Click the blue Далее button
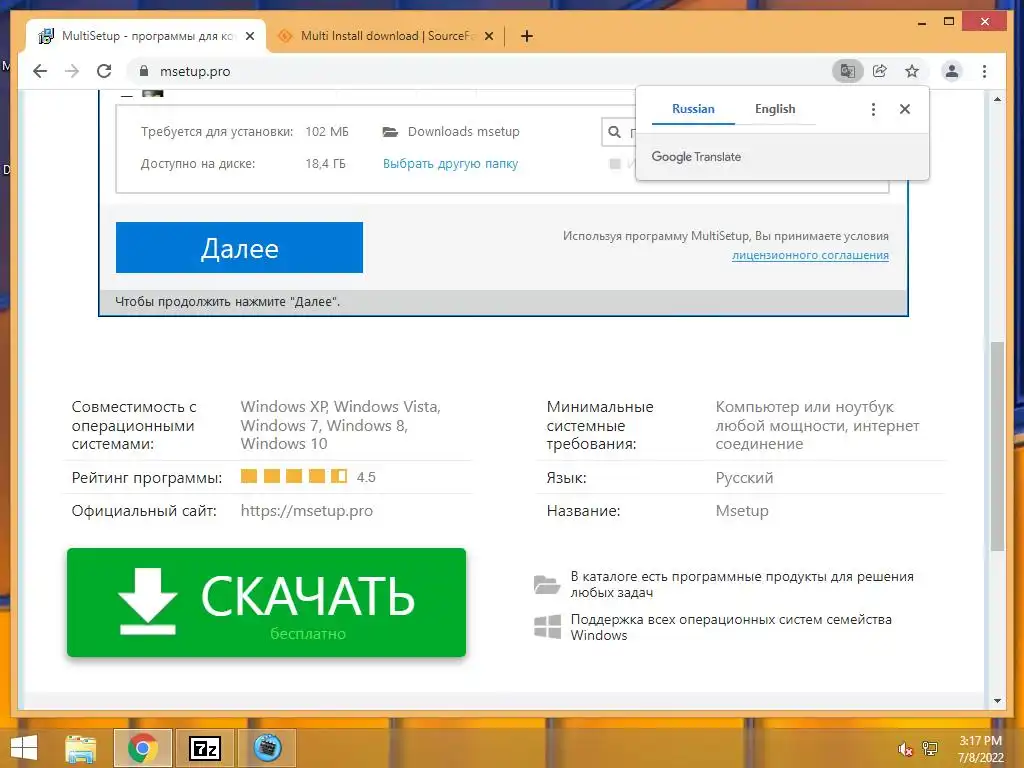This screenshot has height=768, width=1024. 239,248
